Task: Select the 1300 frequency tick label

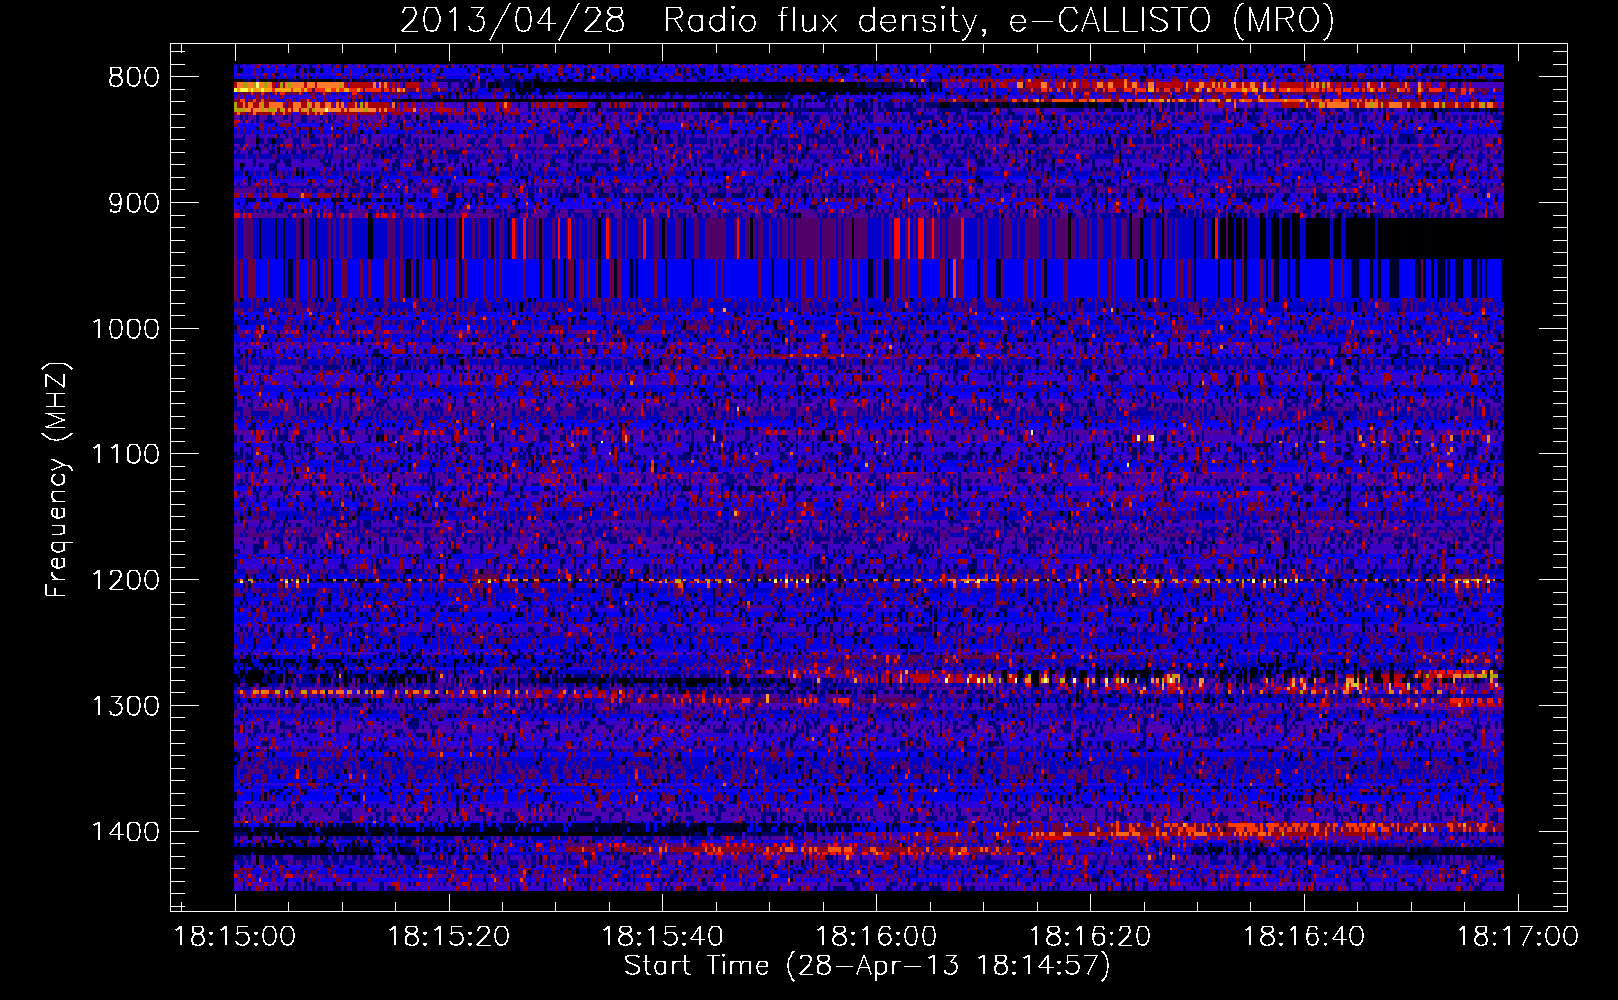Action: 125,706
